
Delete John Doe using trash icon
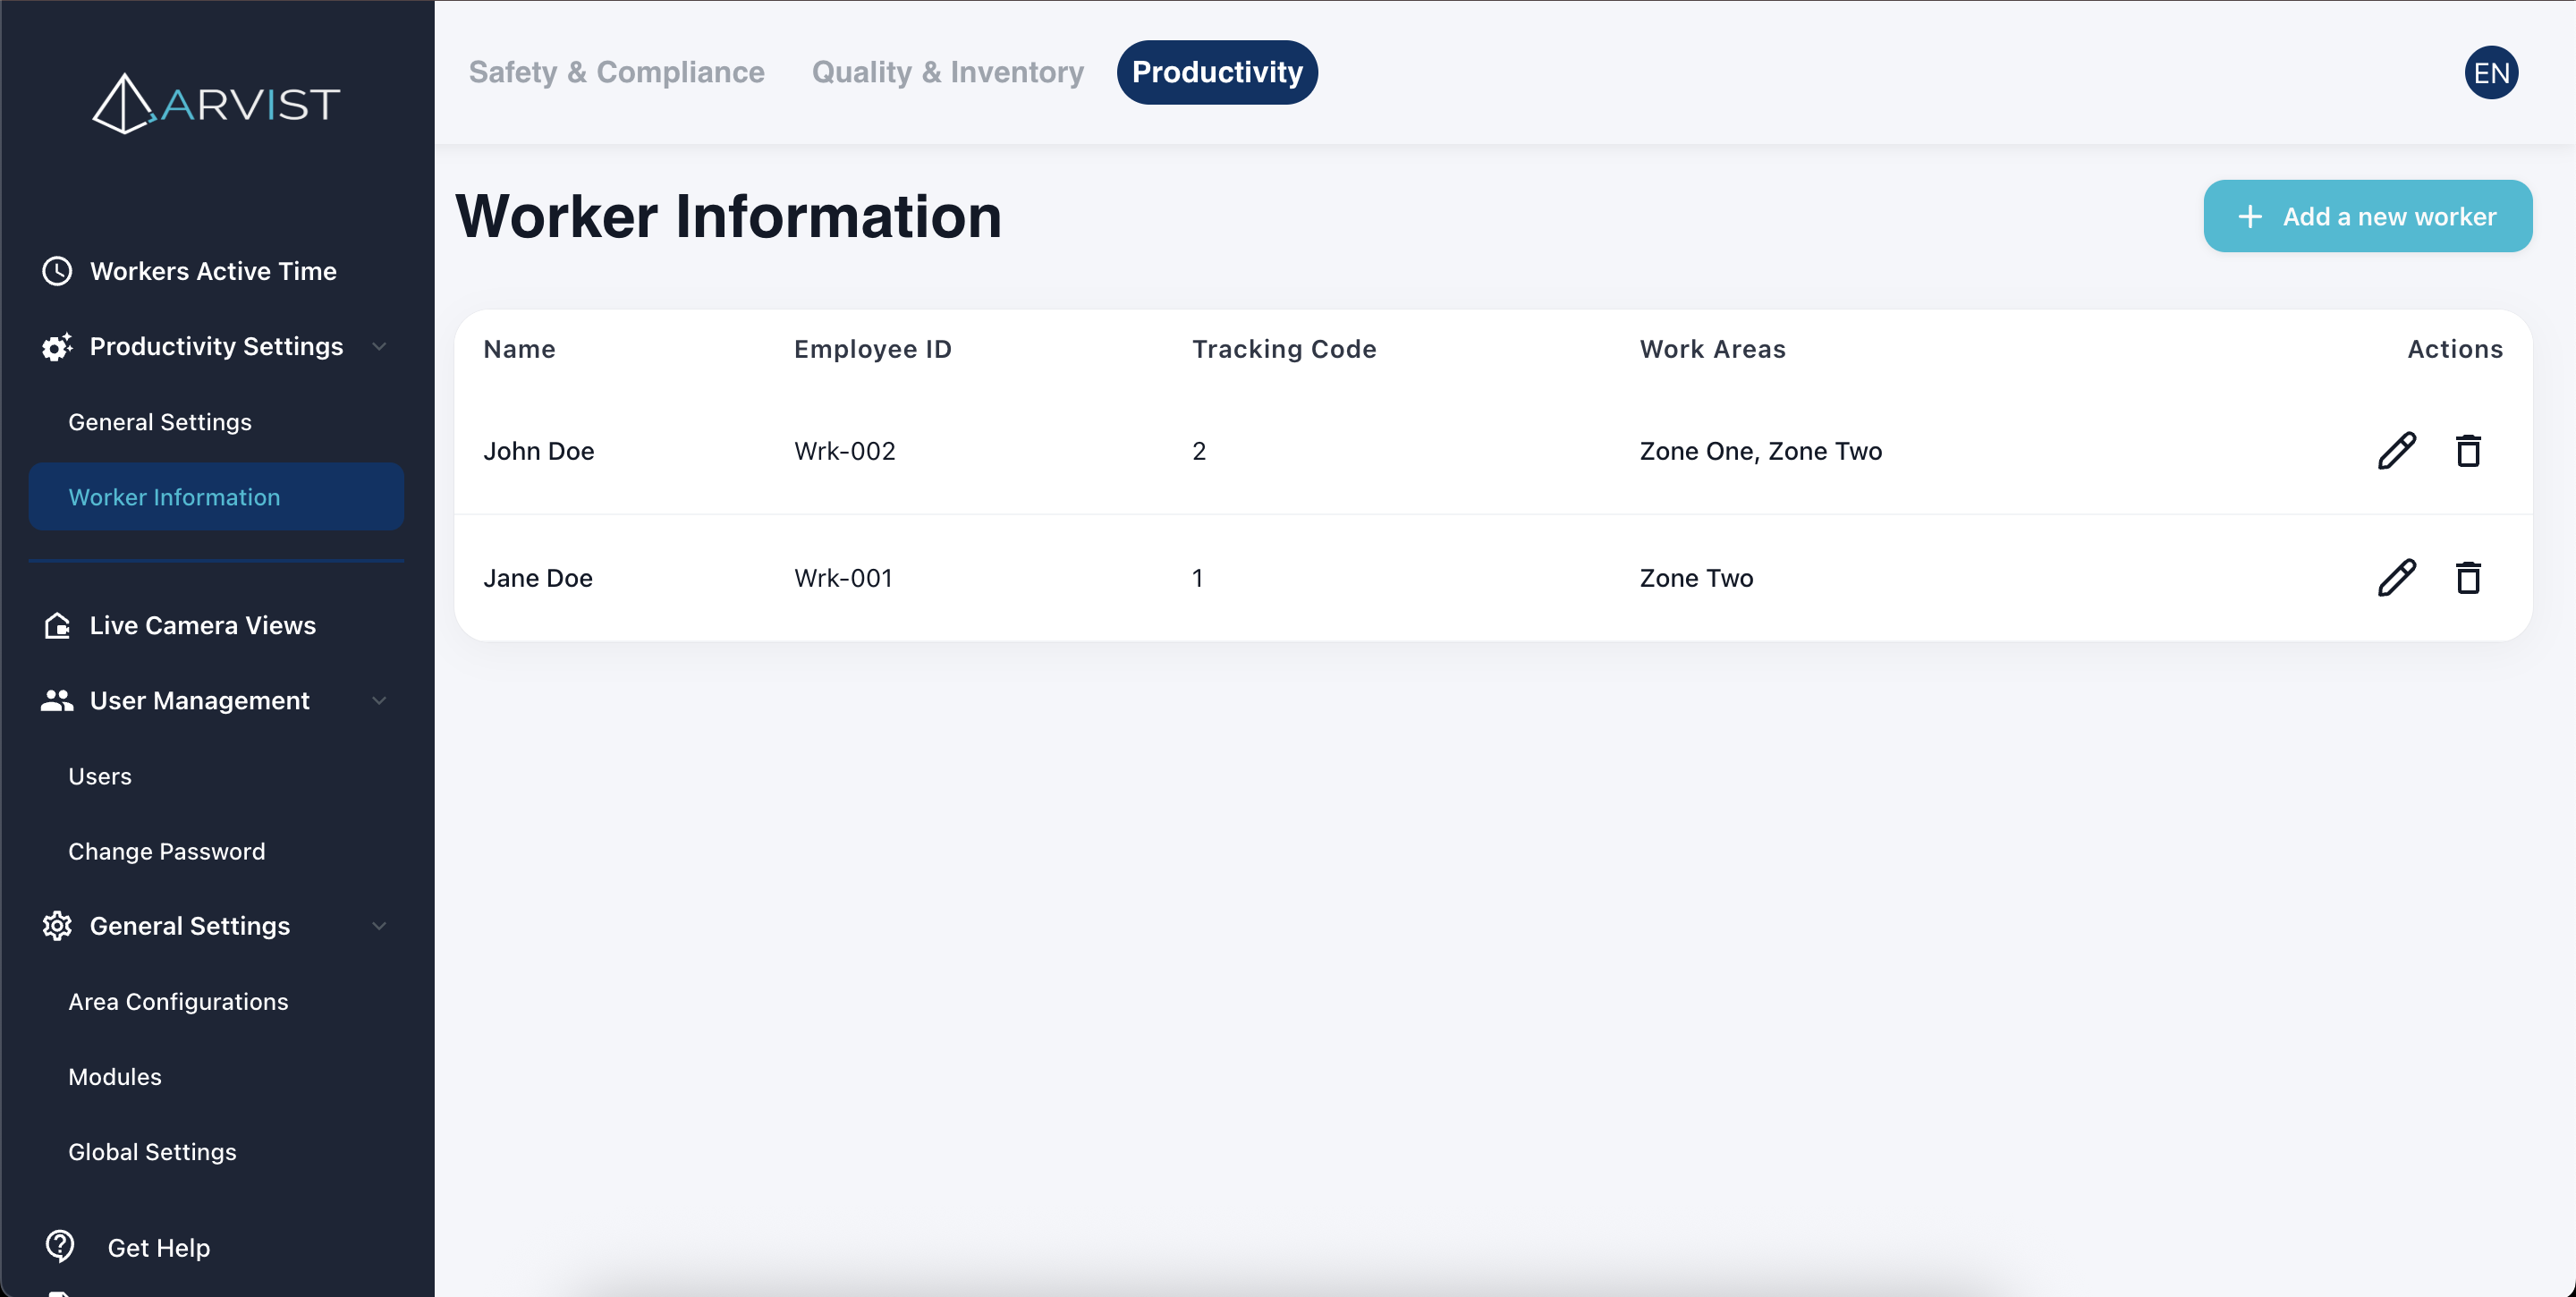click(2468, 451)
